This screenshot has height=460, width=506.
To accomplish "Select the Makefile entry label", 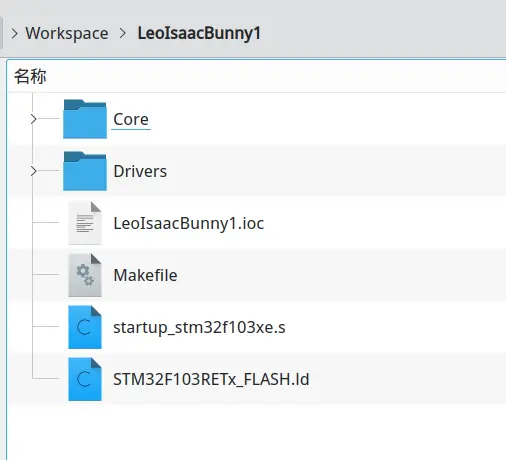I will (145, 275).
